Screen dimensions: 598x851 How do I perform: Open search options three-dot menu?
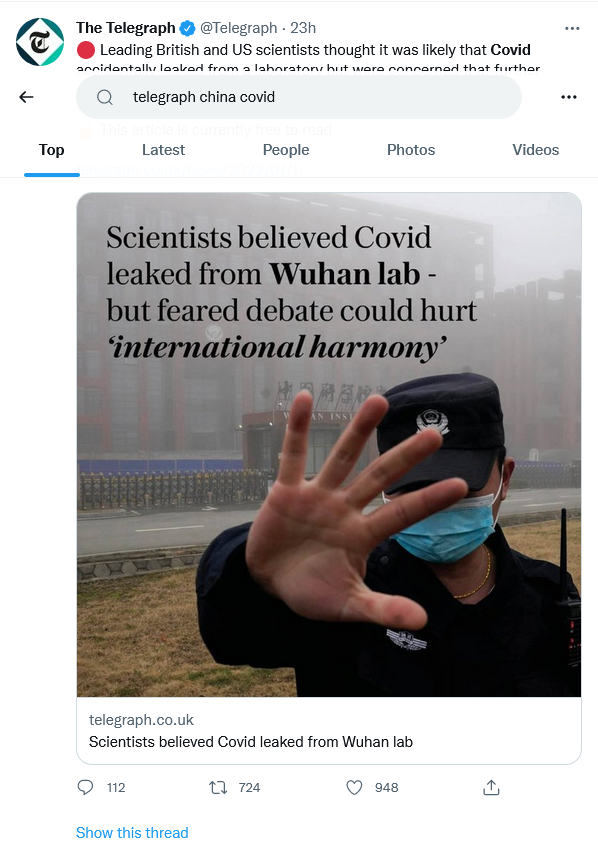(x=569, y=97)
